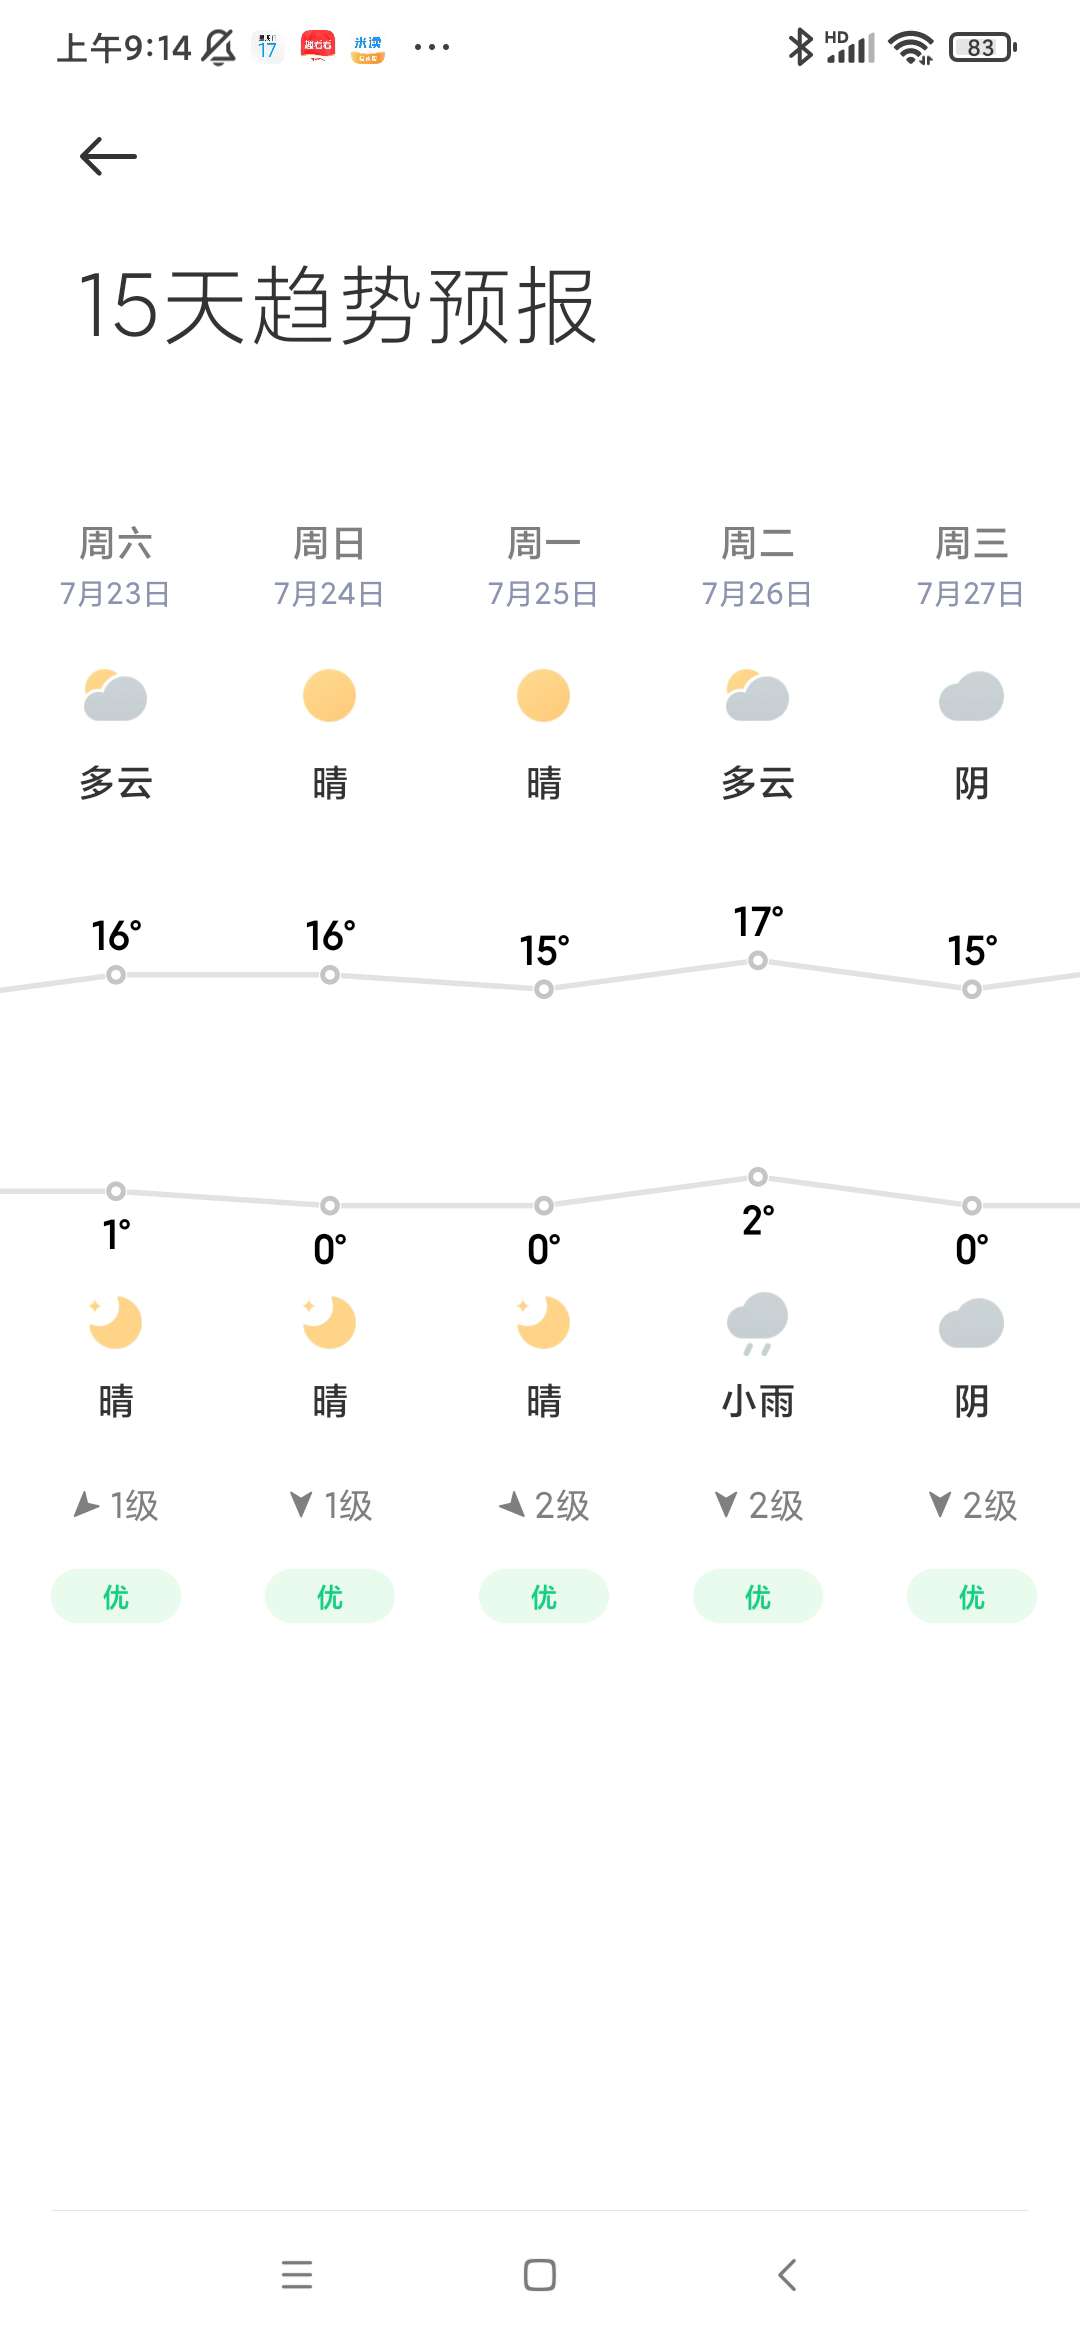Open the Android recent apps menu button

pyautogui.click(x=297, y=2275)
